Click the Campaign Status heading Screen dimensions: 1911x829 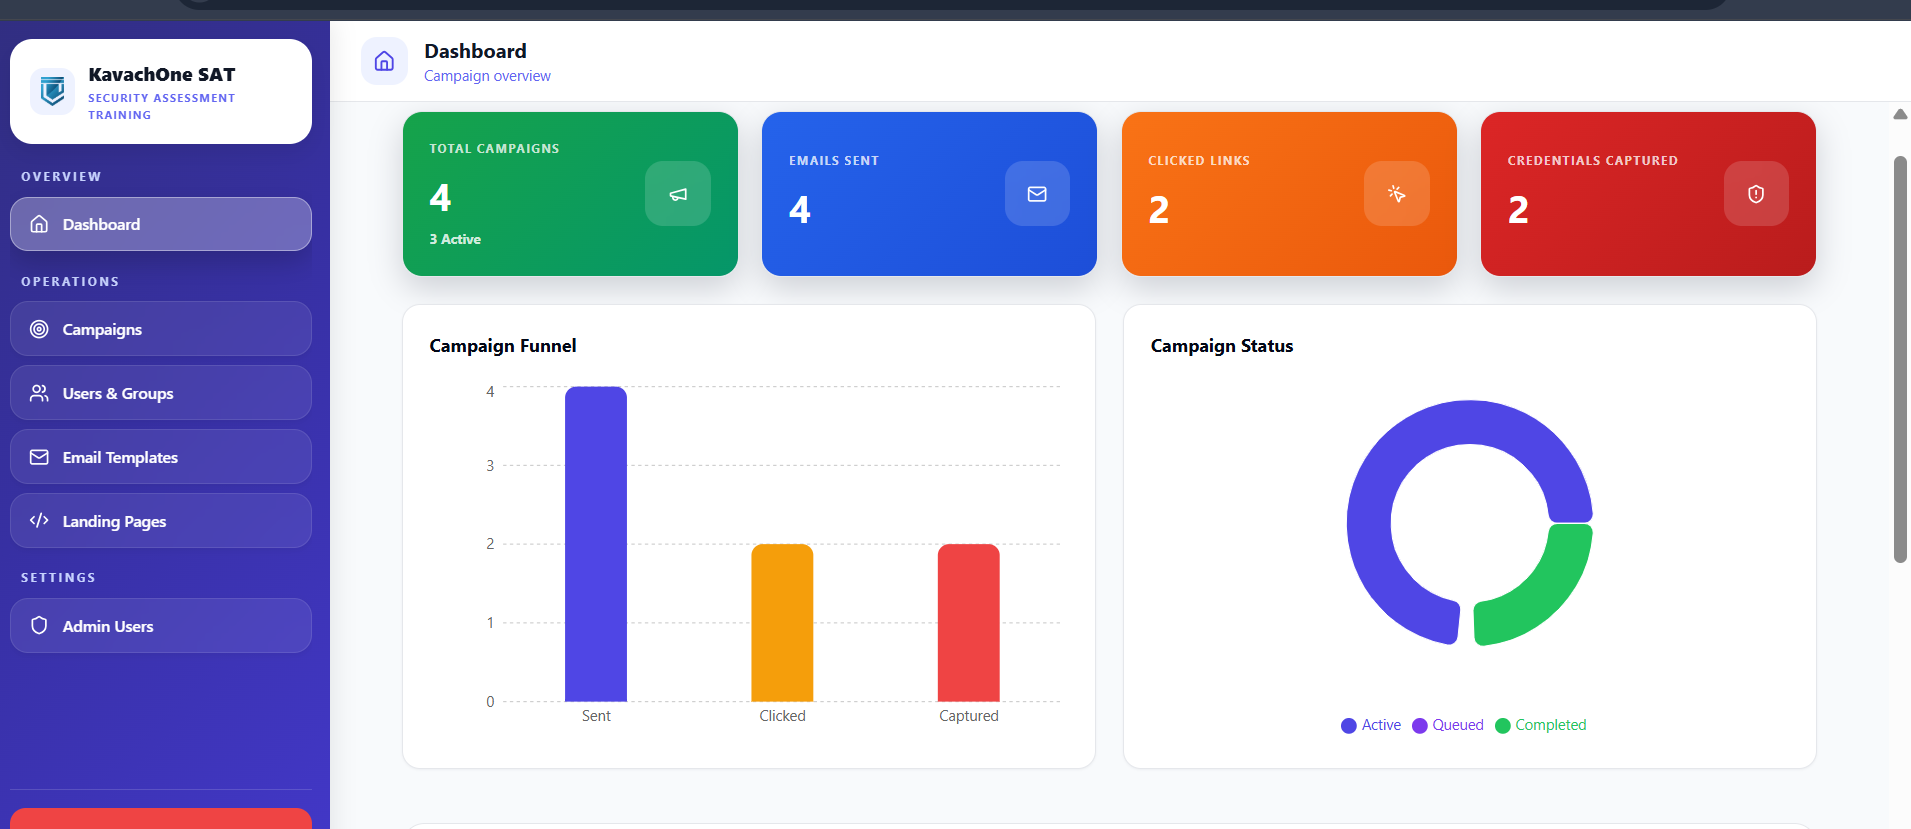(x=1222, y=346)
